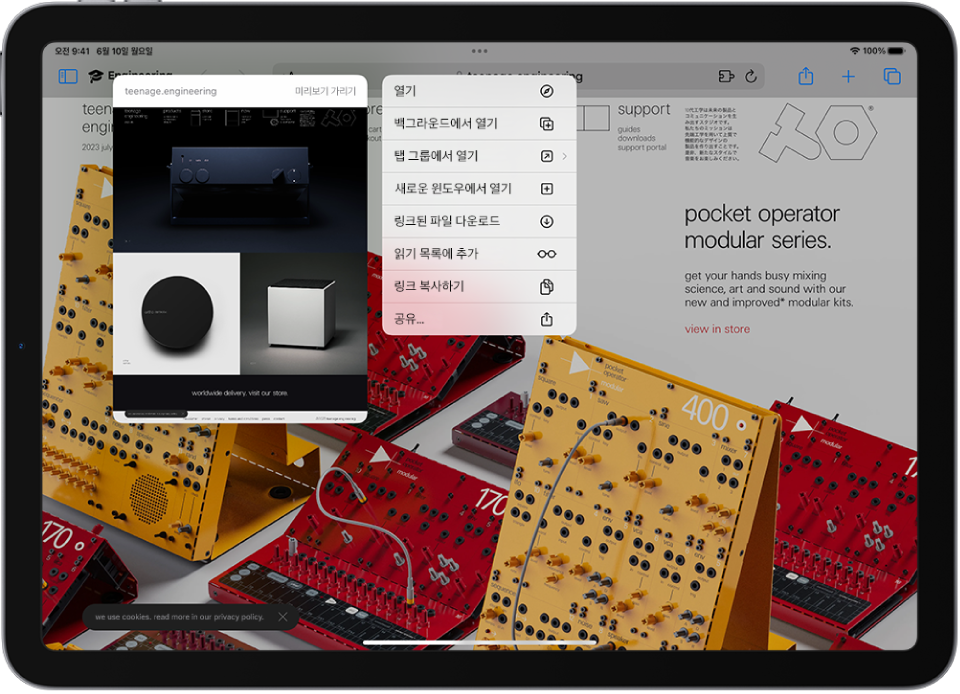960x694 pixels.
Task: Tap the Share icon in Safari toolbar
Action: click(x=806, y=76)
